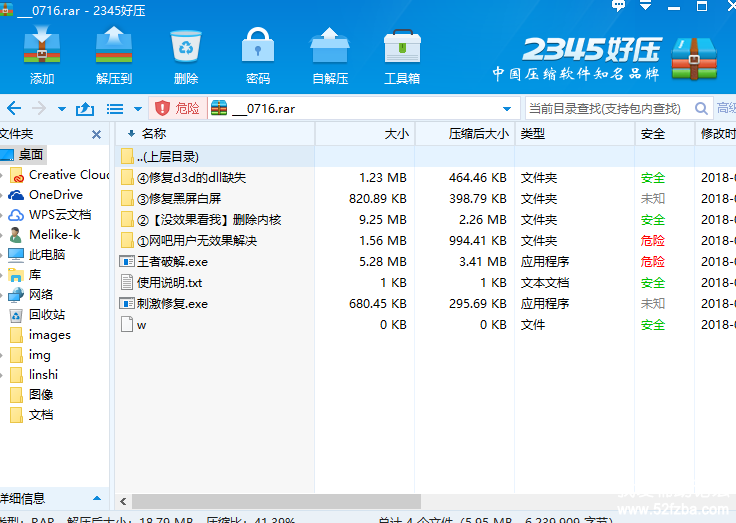This screenshot has width=736, height=523.
Task: Collapse the 详细信息 details panel arrow
Action: point(97,499)
